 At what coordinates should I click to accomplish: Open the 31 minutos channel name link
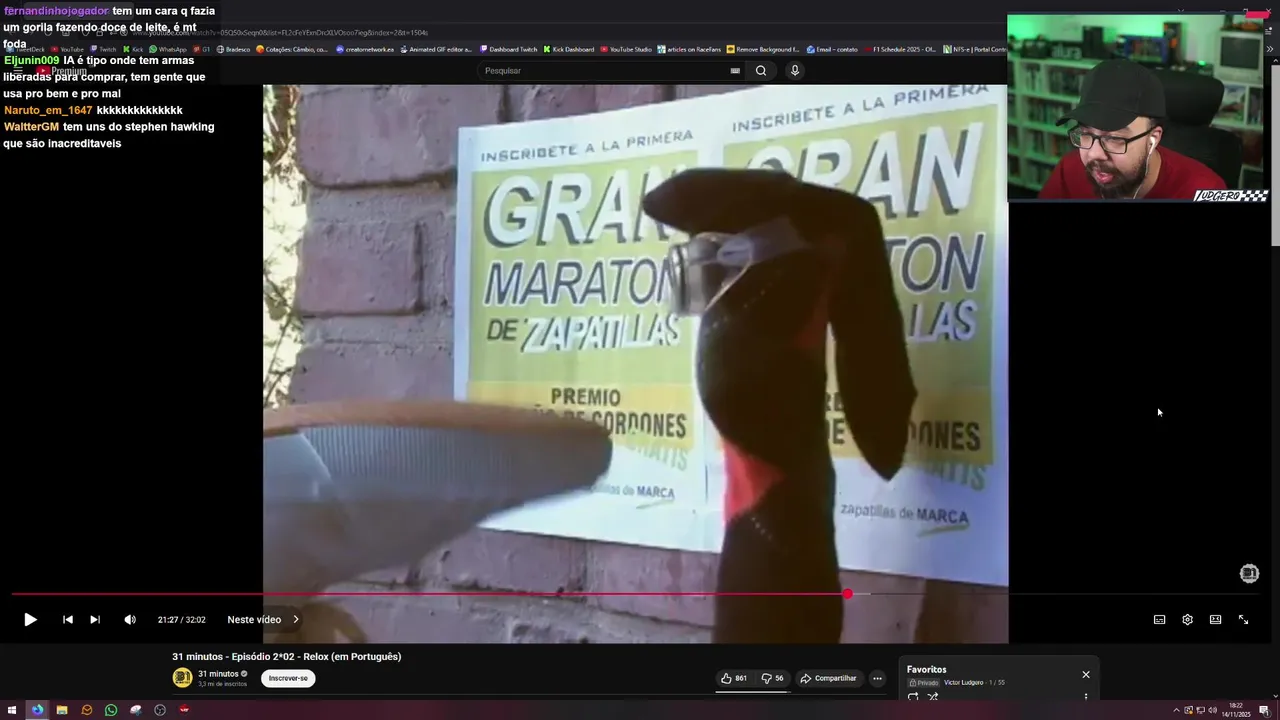[218, 674]
